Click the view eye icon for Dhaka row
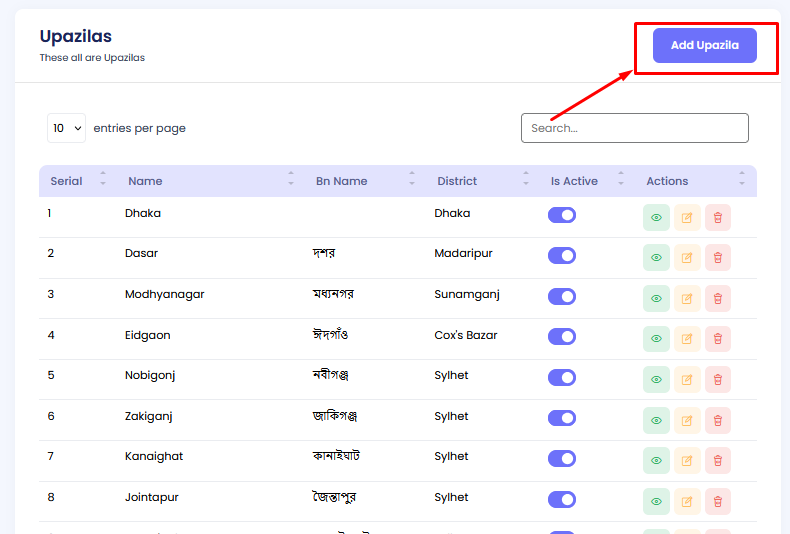 656,217
